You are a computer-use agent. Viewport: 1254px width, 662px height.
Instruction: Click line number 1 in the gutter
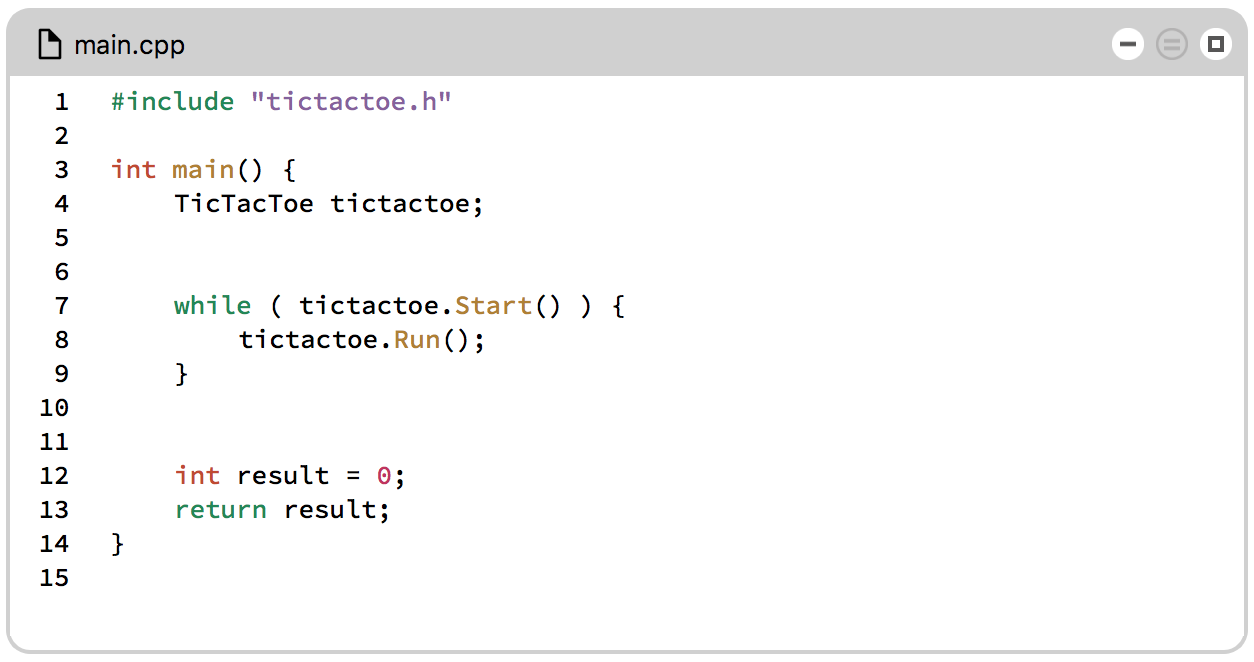click(x=62, y=101)
